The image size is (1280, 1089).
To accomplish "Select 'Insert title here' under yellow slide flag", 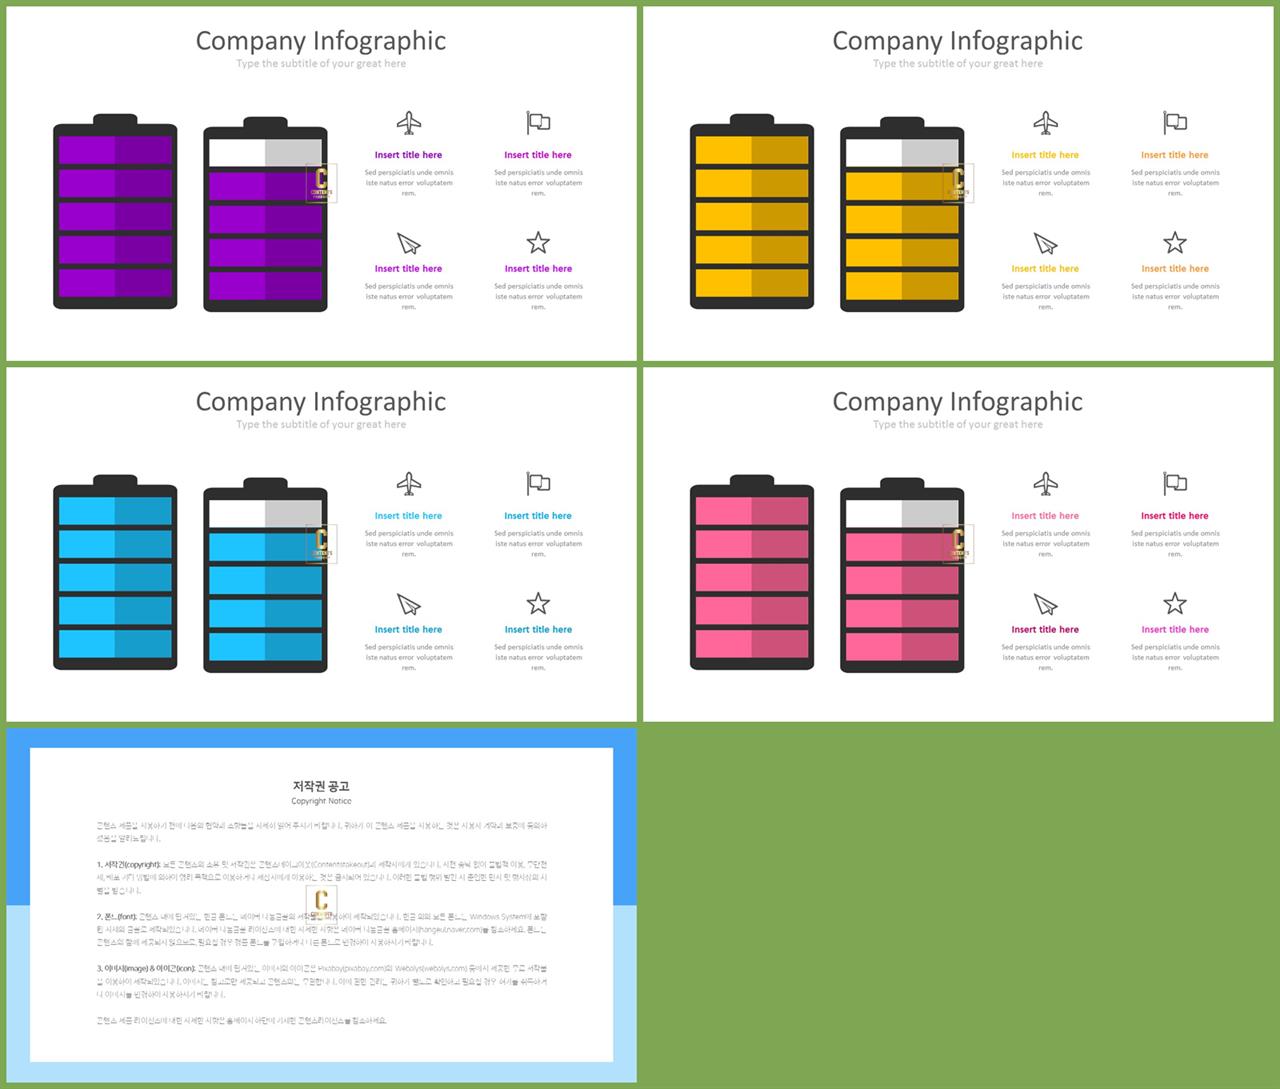I will (1175, 155).
